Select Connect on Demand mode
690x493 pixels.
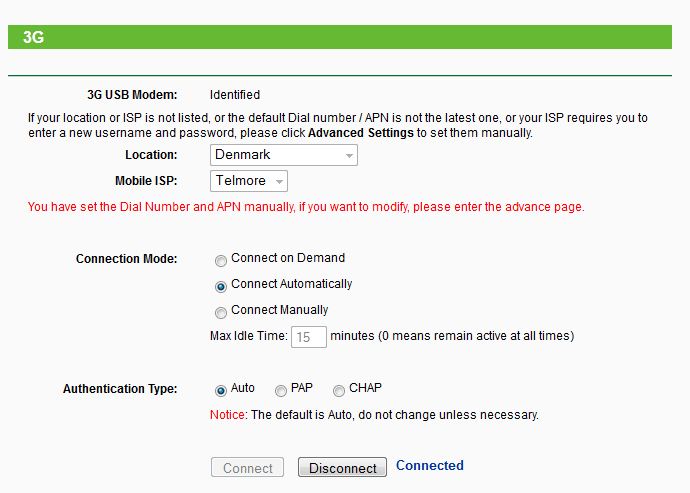tap(221, 259)
